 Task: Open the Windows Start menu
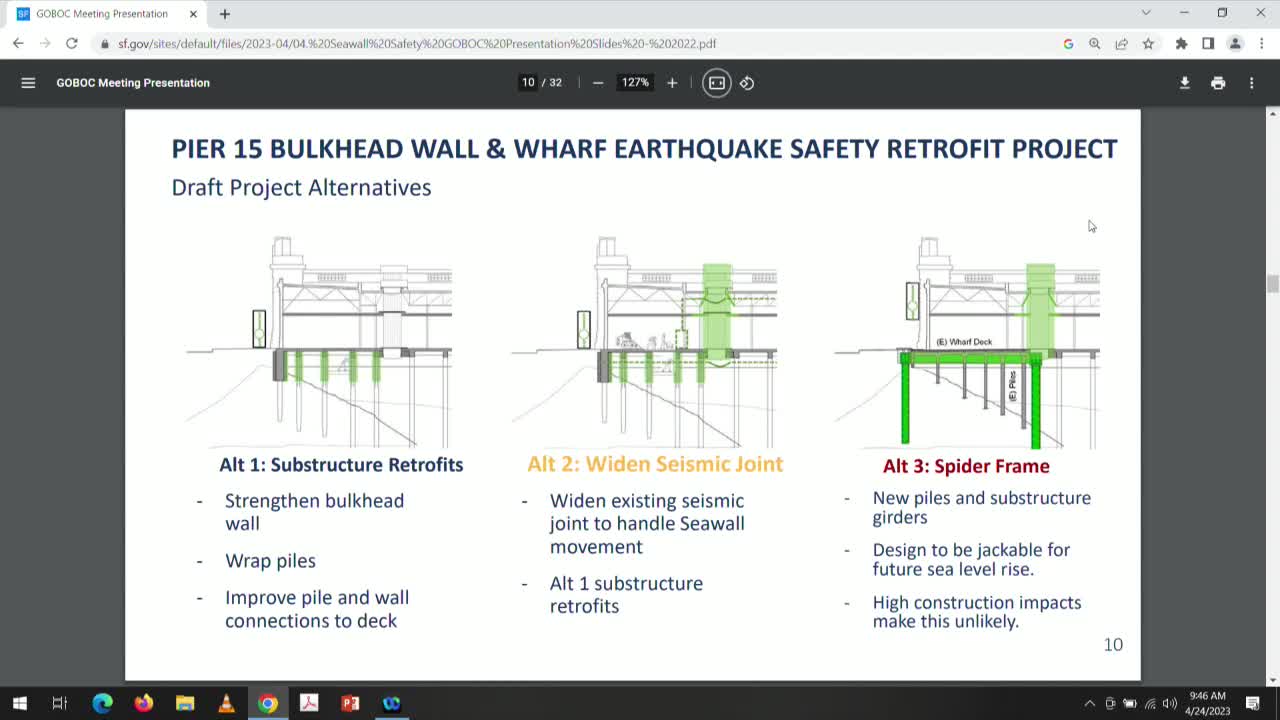click(19, 703)
